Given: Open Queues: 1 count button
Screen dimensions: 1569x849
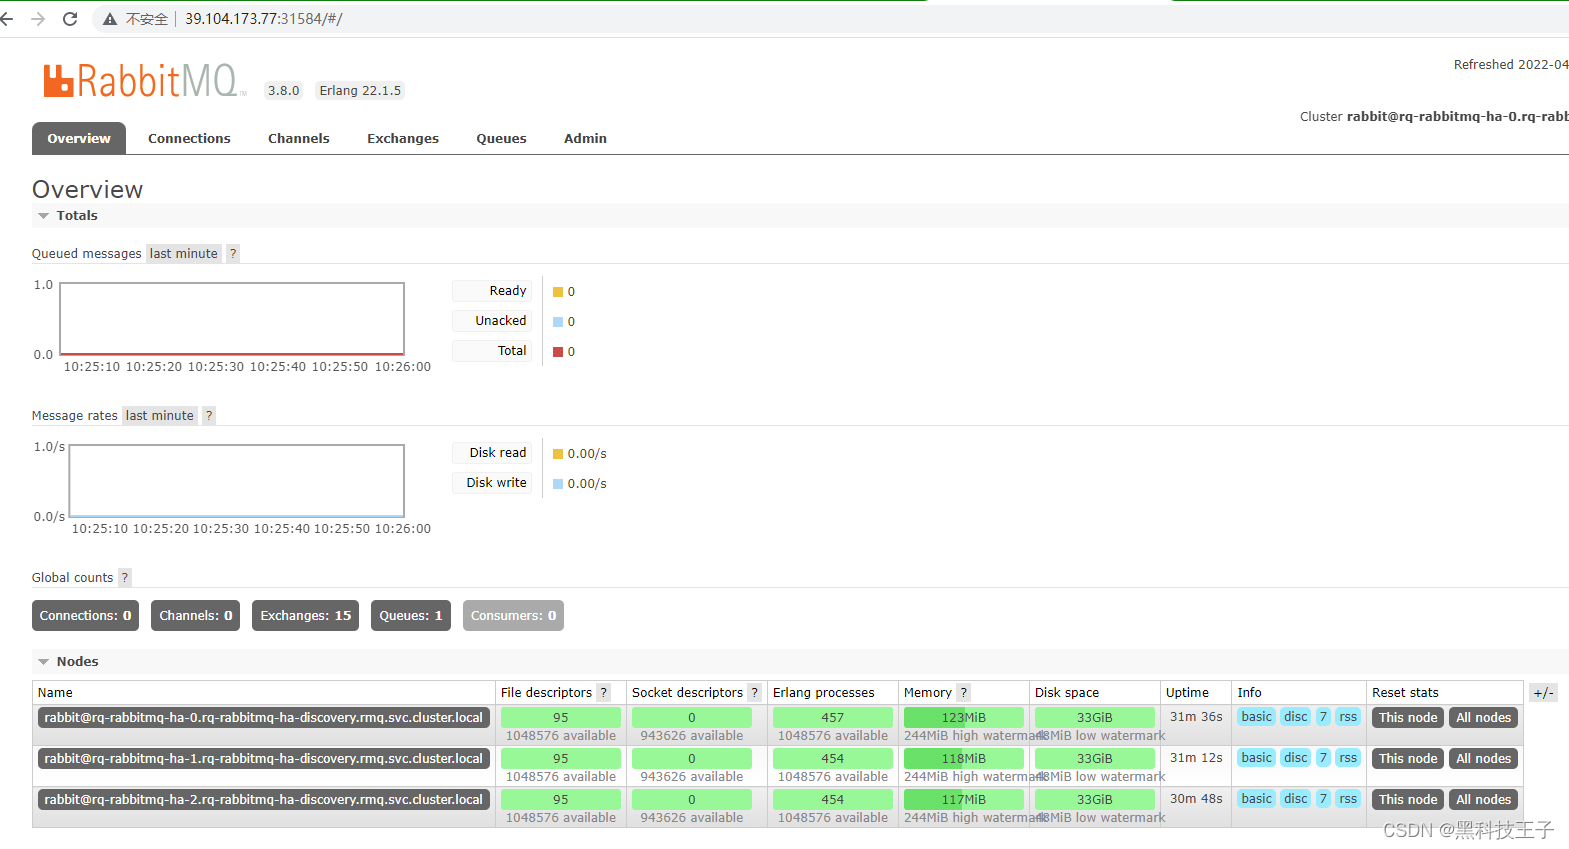Looking at the screenshot, I should 411,616.
